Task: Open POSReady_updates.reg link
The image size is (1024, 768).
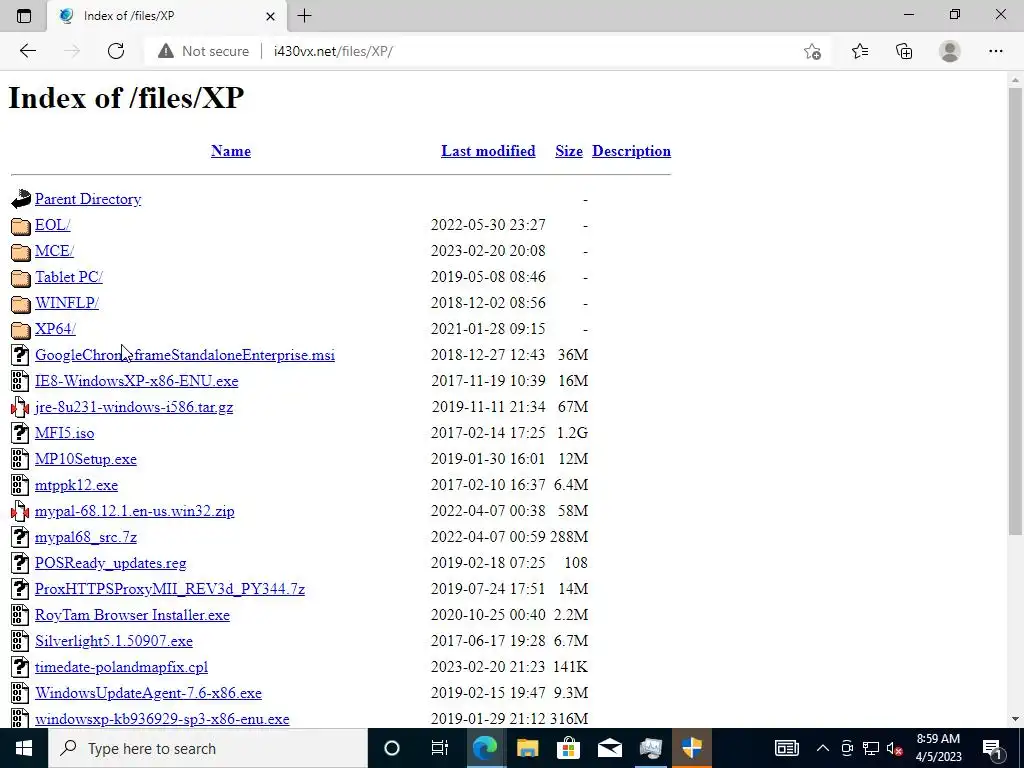Action: click(x=110, y=563)
